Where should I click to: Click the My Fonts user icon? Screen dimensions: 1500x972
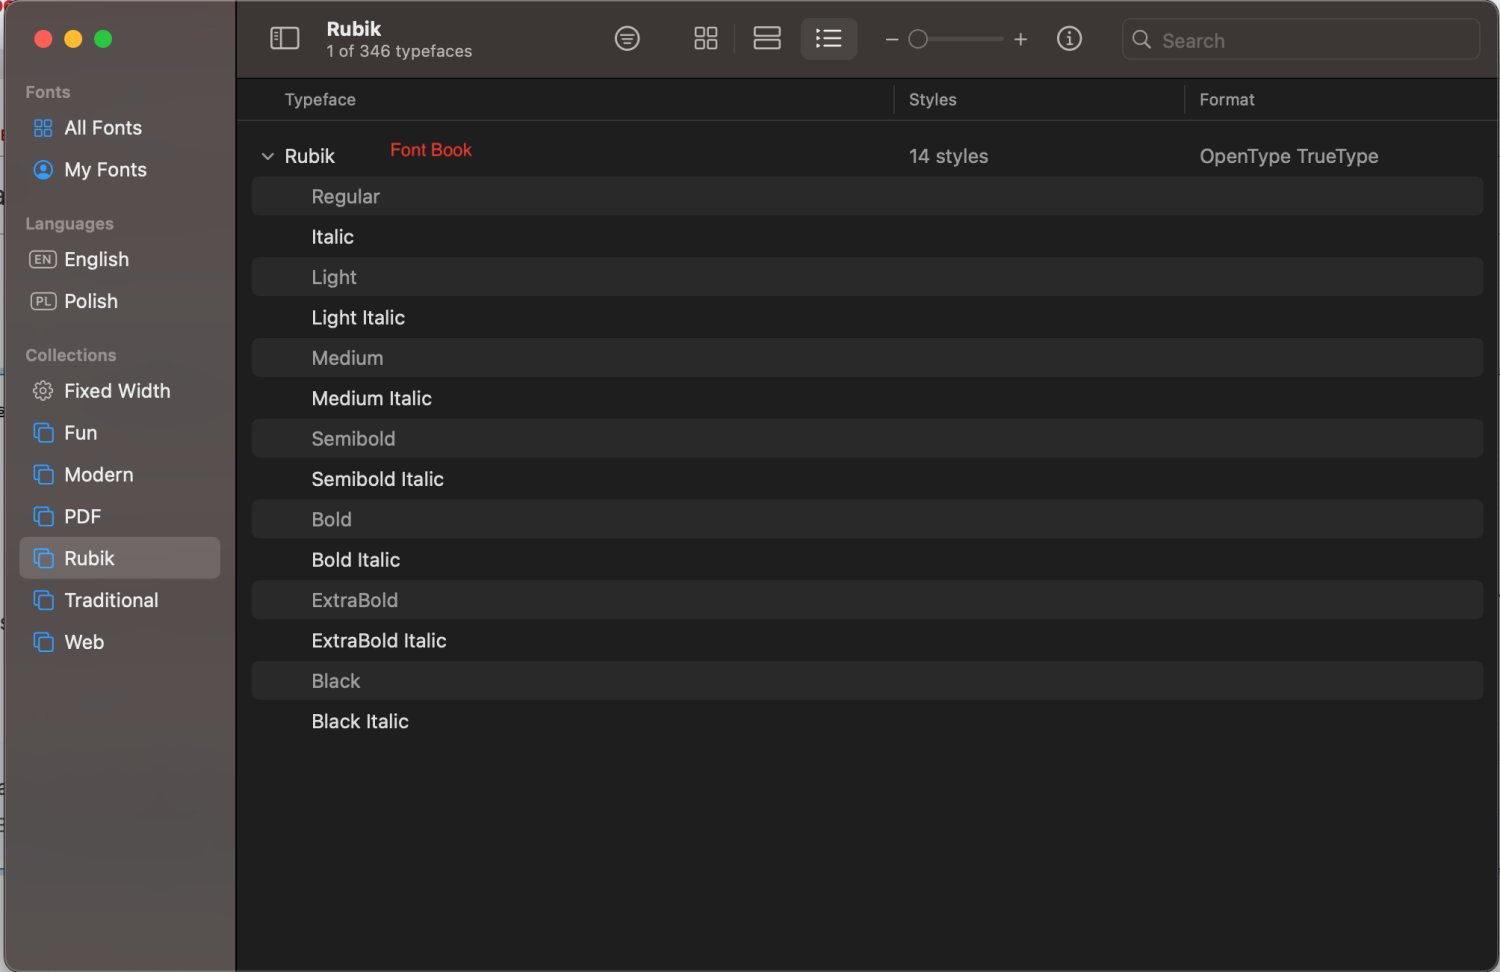42,170
